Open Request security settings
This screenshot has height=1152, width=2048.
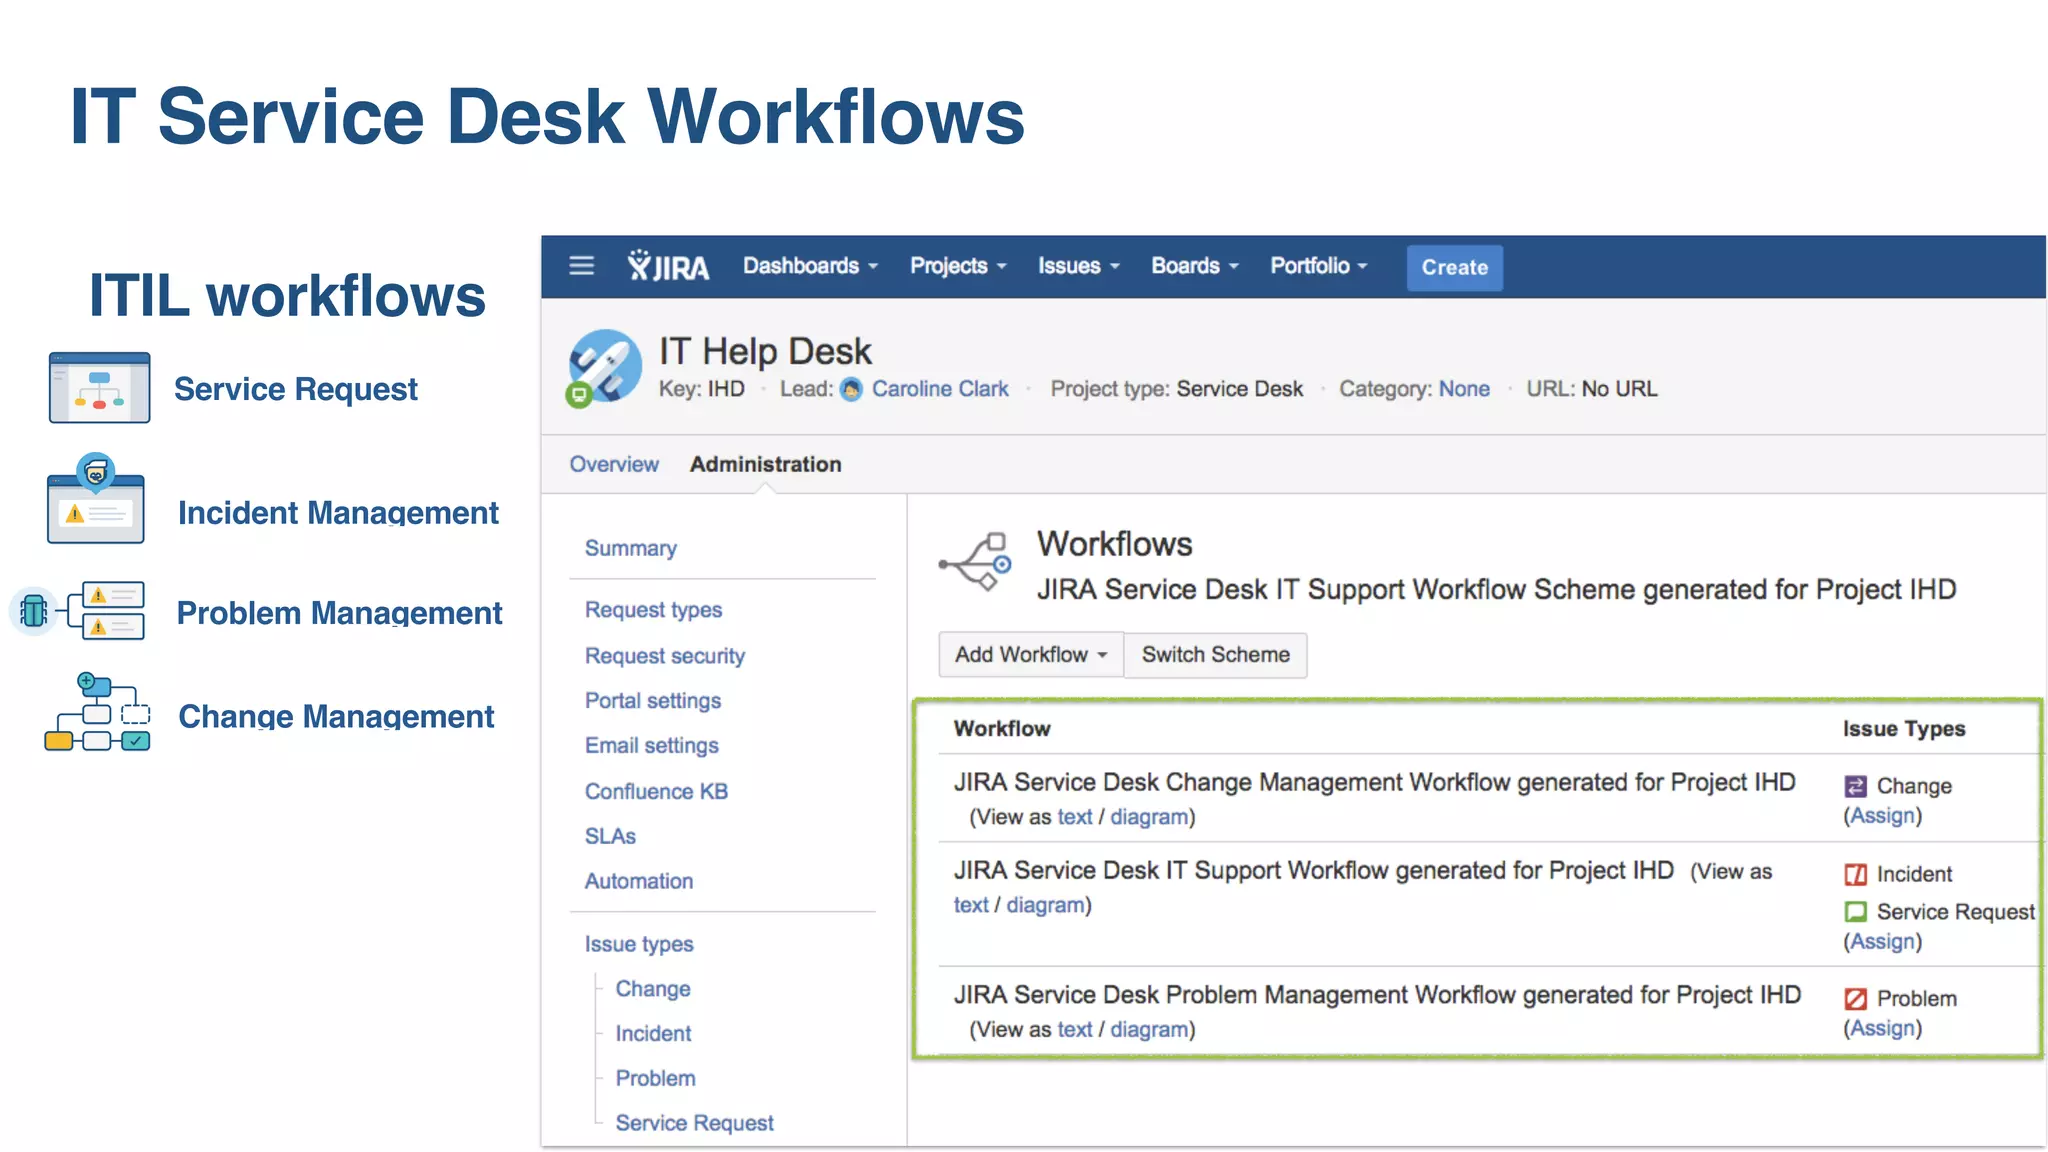click(x=665, y=656)
